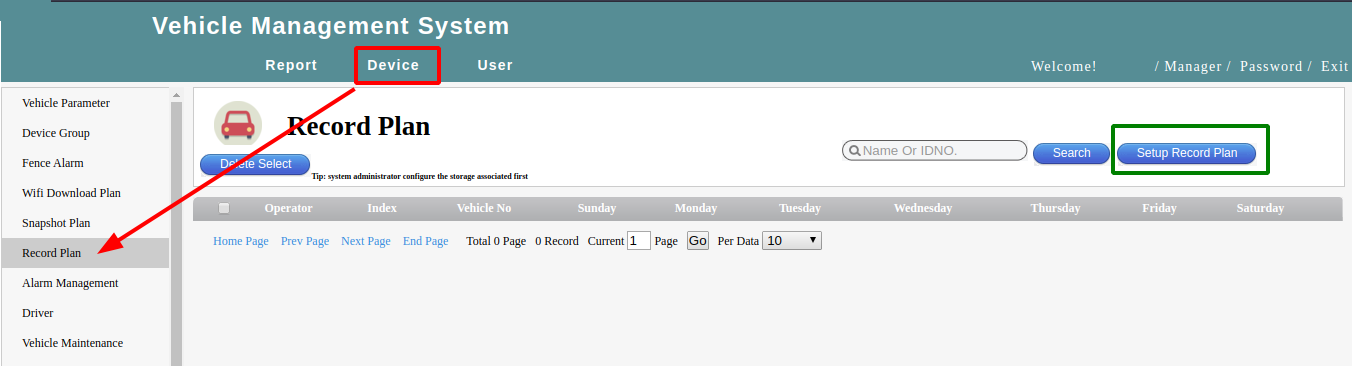Click the Wednesday column header
1352x366 pixels.
coord(923,208)
